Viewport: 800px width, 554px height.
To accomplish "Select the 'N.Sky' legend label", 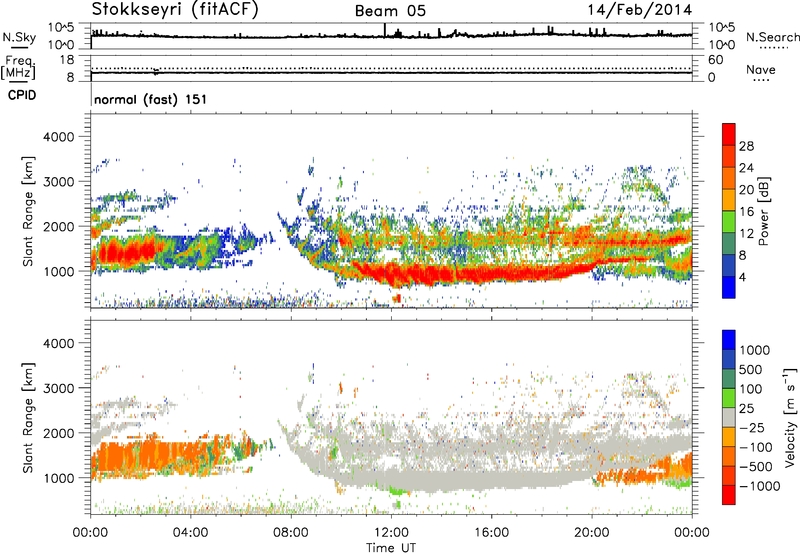I will click(19, 37).
